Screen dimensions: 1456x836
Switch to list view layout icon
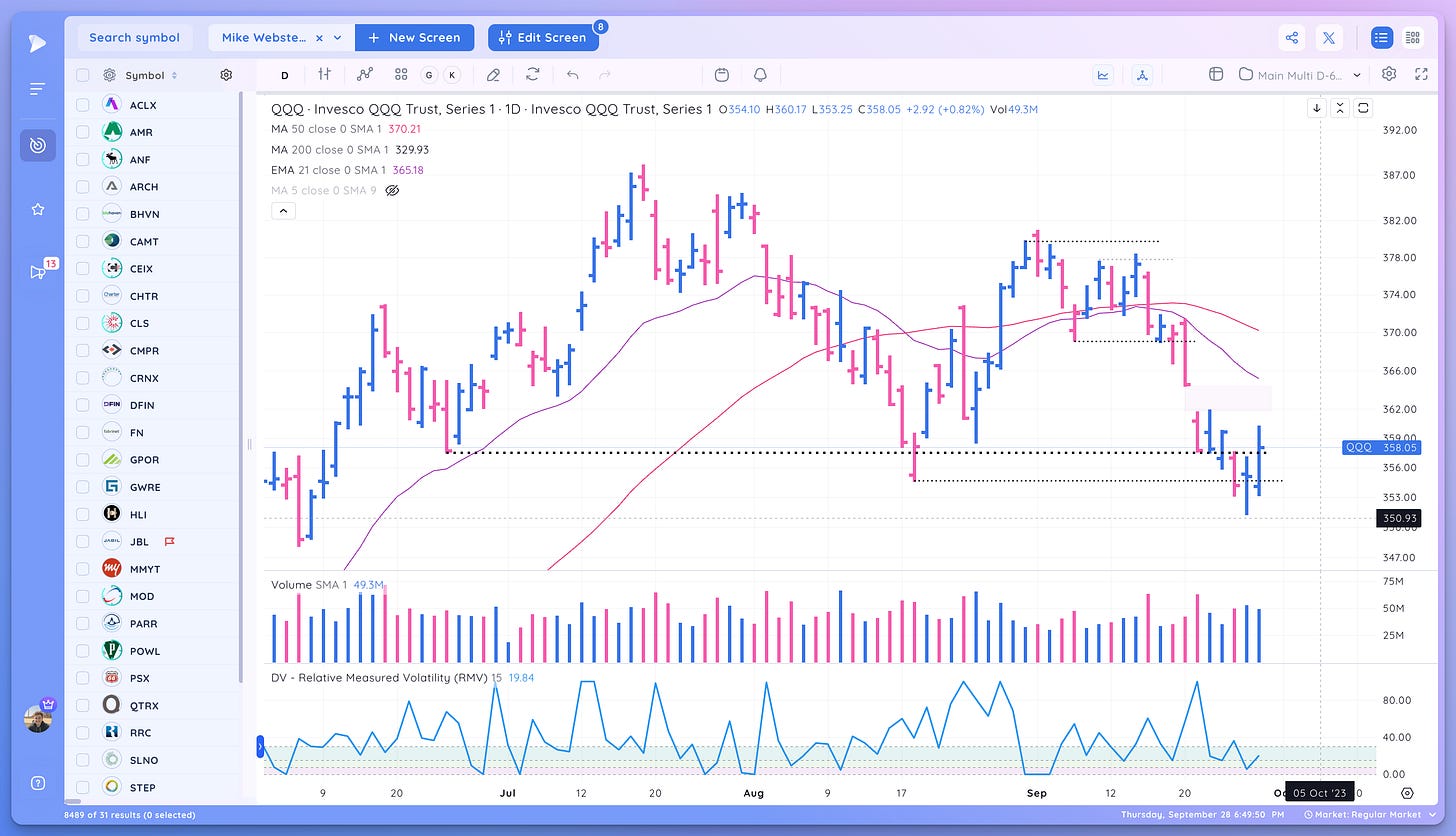tap(1382, 38)
